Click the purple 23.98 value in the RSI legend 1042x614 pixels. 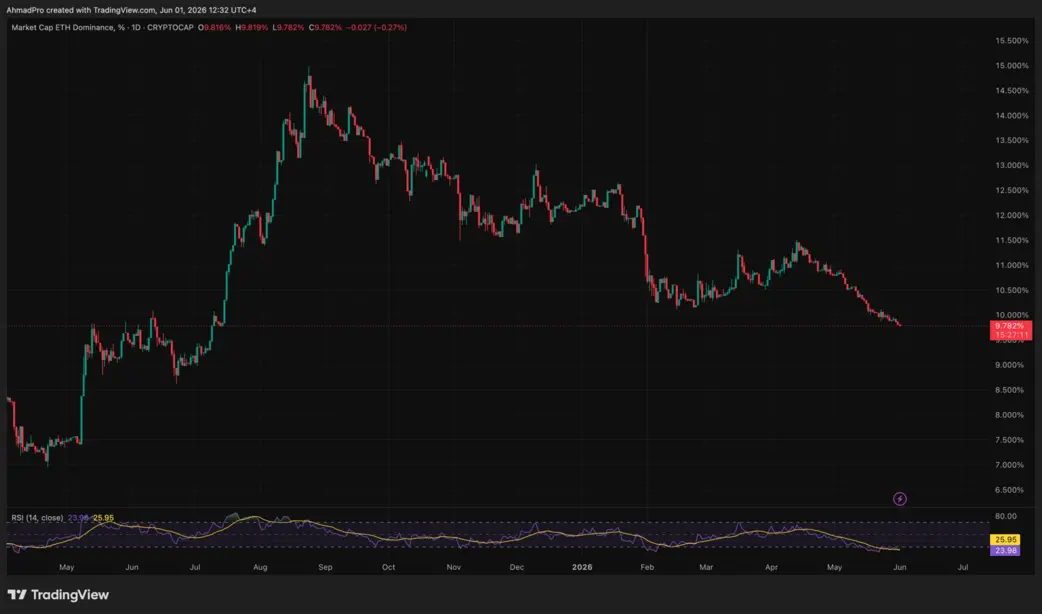(78, 518)
